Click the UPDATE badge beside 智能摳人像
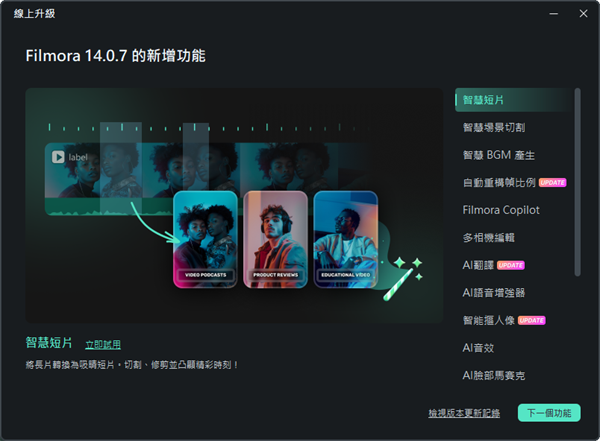The image size is (600, 441). (532, 320)
